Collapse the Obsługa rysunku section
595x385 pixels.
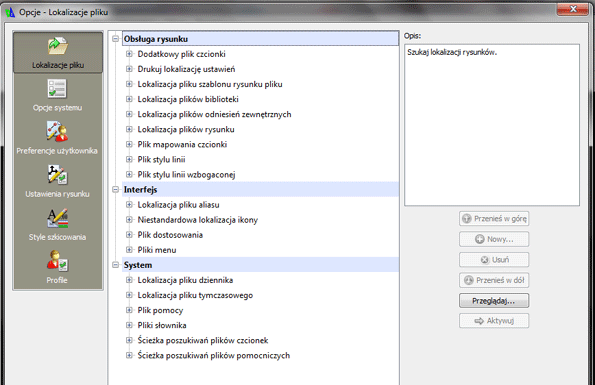(116, 39)
